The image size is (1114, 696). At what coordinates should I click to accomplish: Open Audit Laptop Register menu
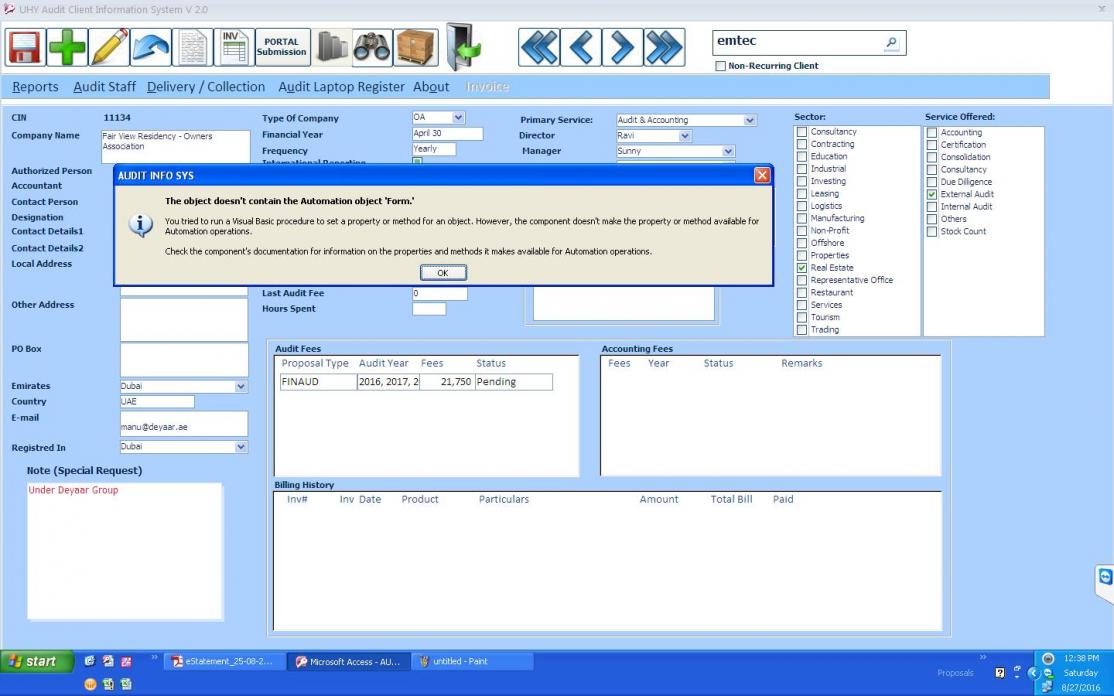pos(341,87)
